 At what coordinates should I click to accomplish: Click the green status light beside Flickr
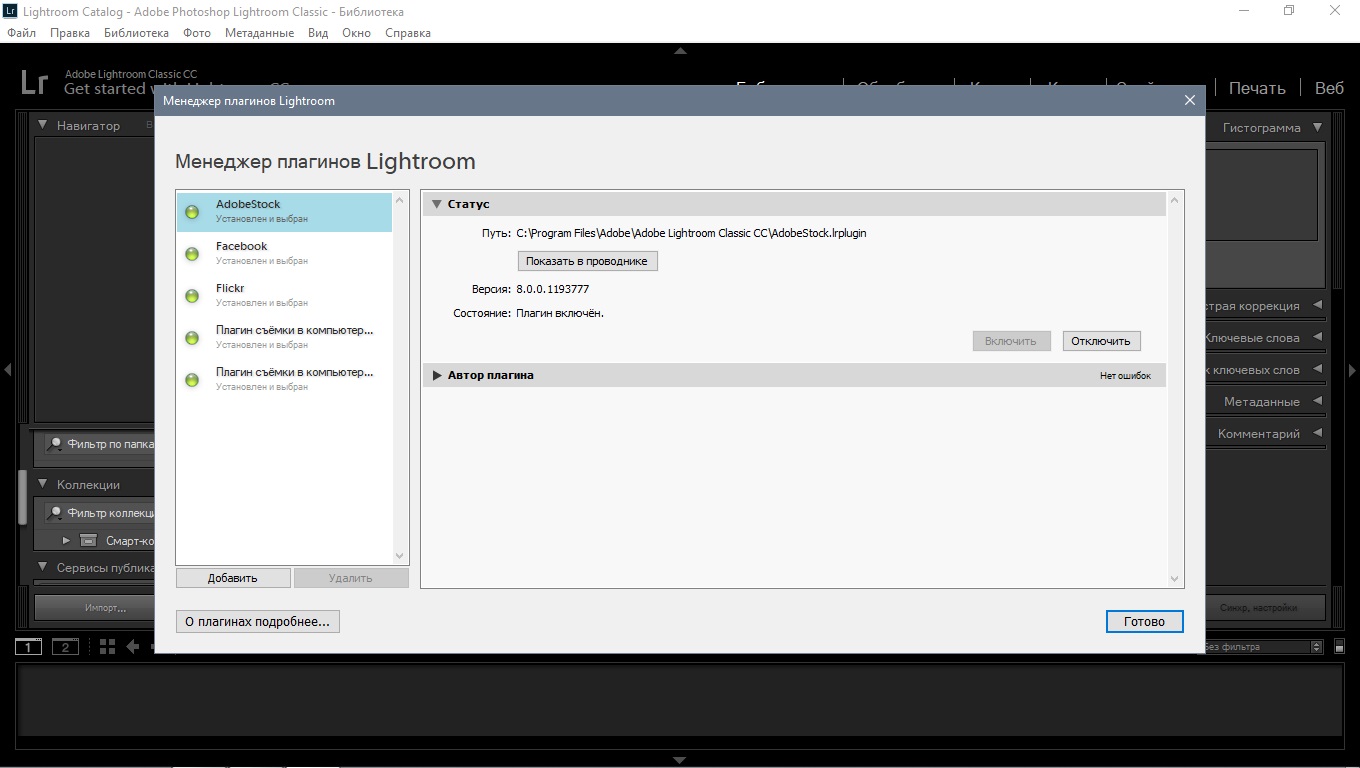pyautogui.click(x=193, y=296)
